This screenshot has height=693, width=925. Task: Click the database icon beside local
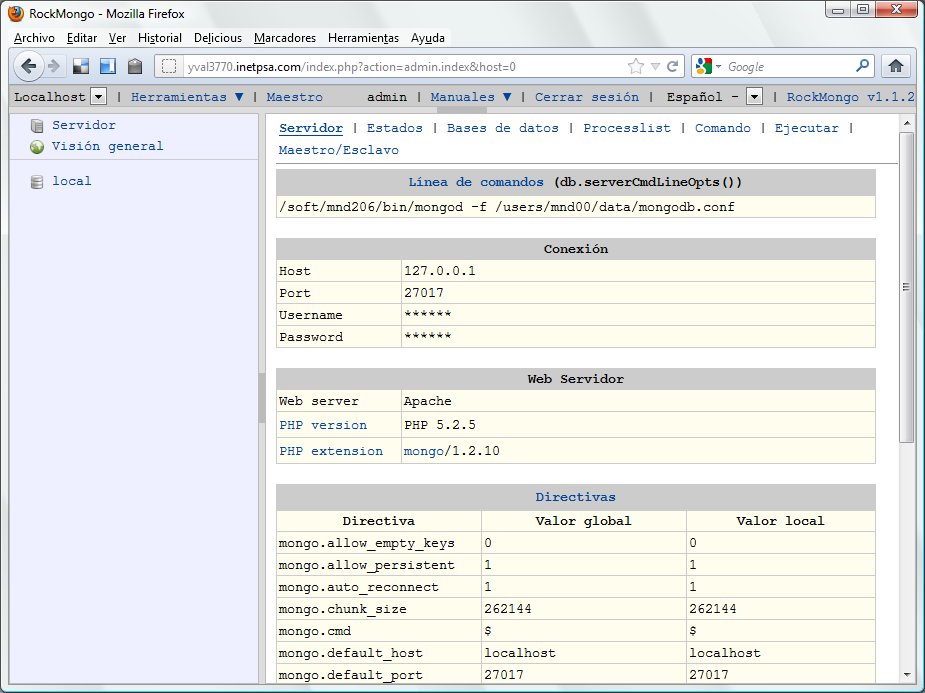coord(37,182)
